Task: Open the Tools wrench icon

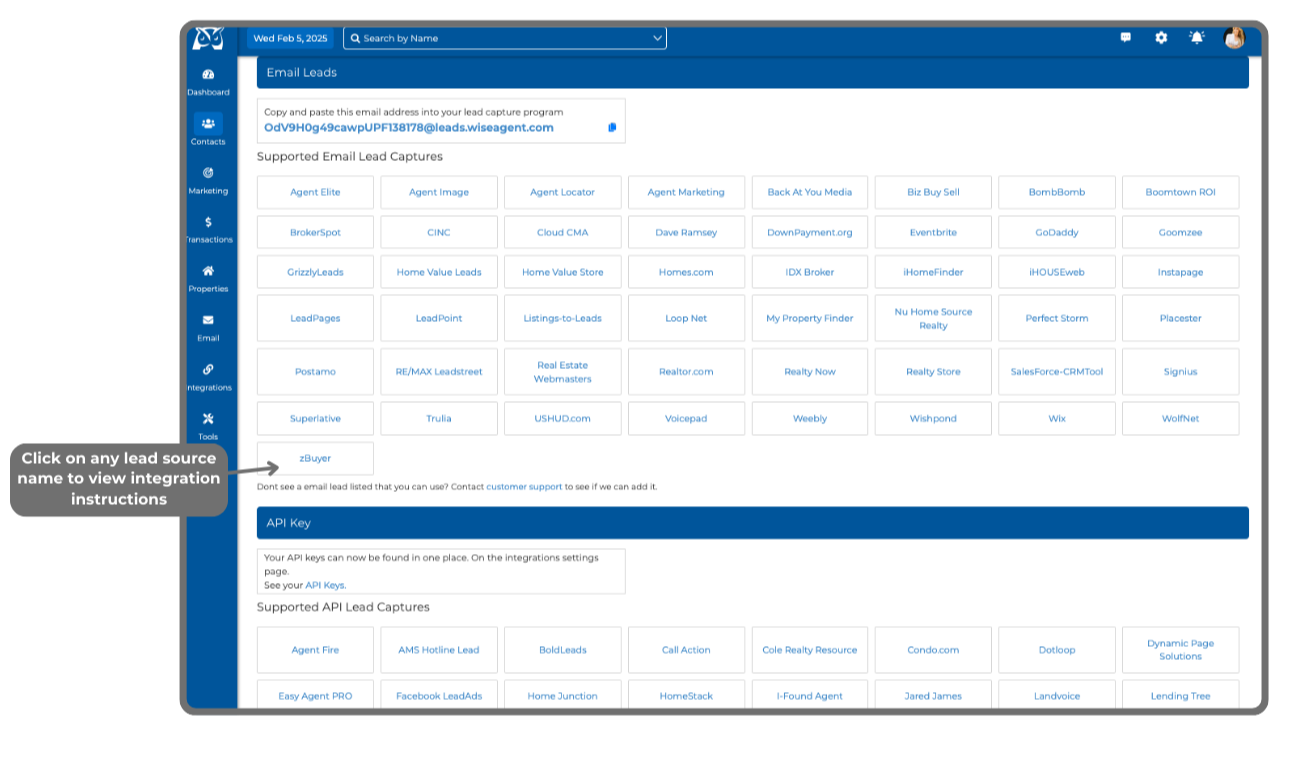Action: [208, 418]
